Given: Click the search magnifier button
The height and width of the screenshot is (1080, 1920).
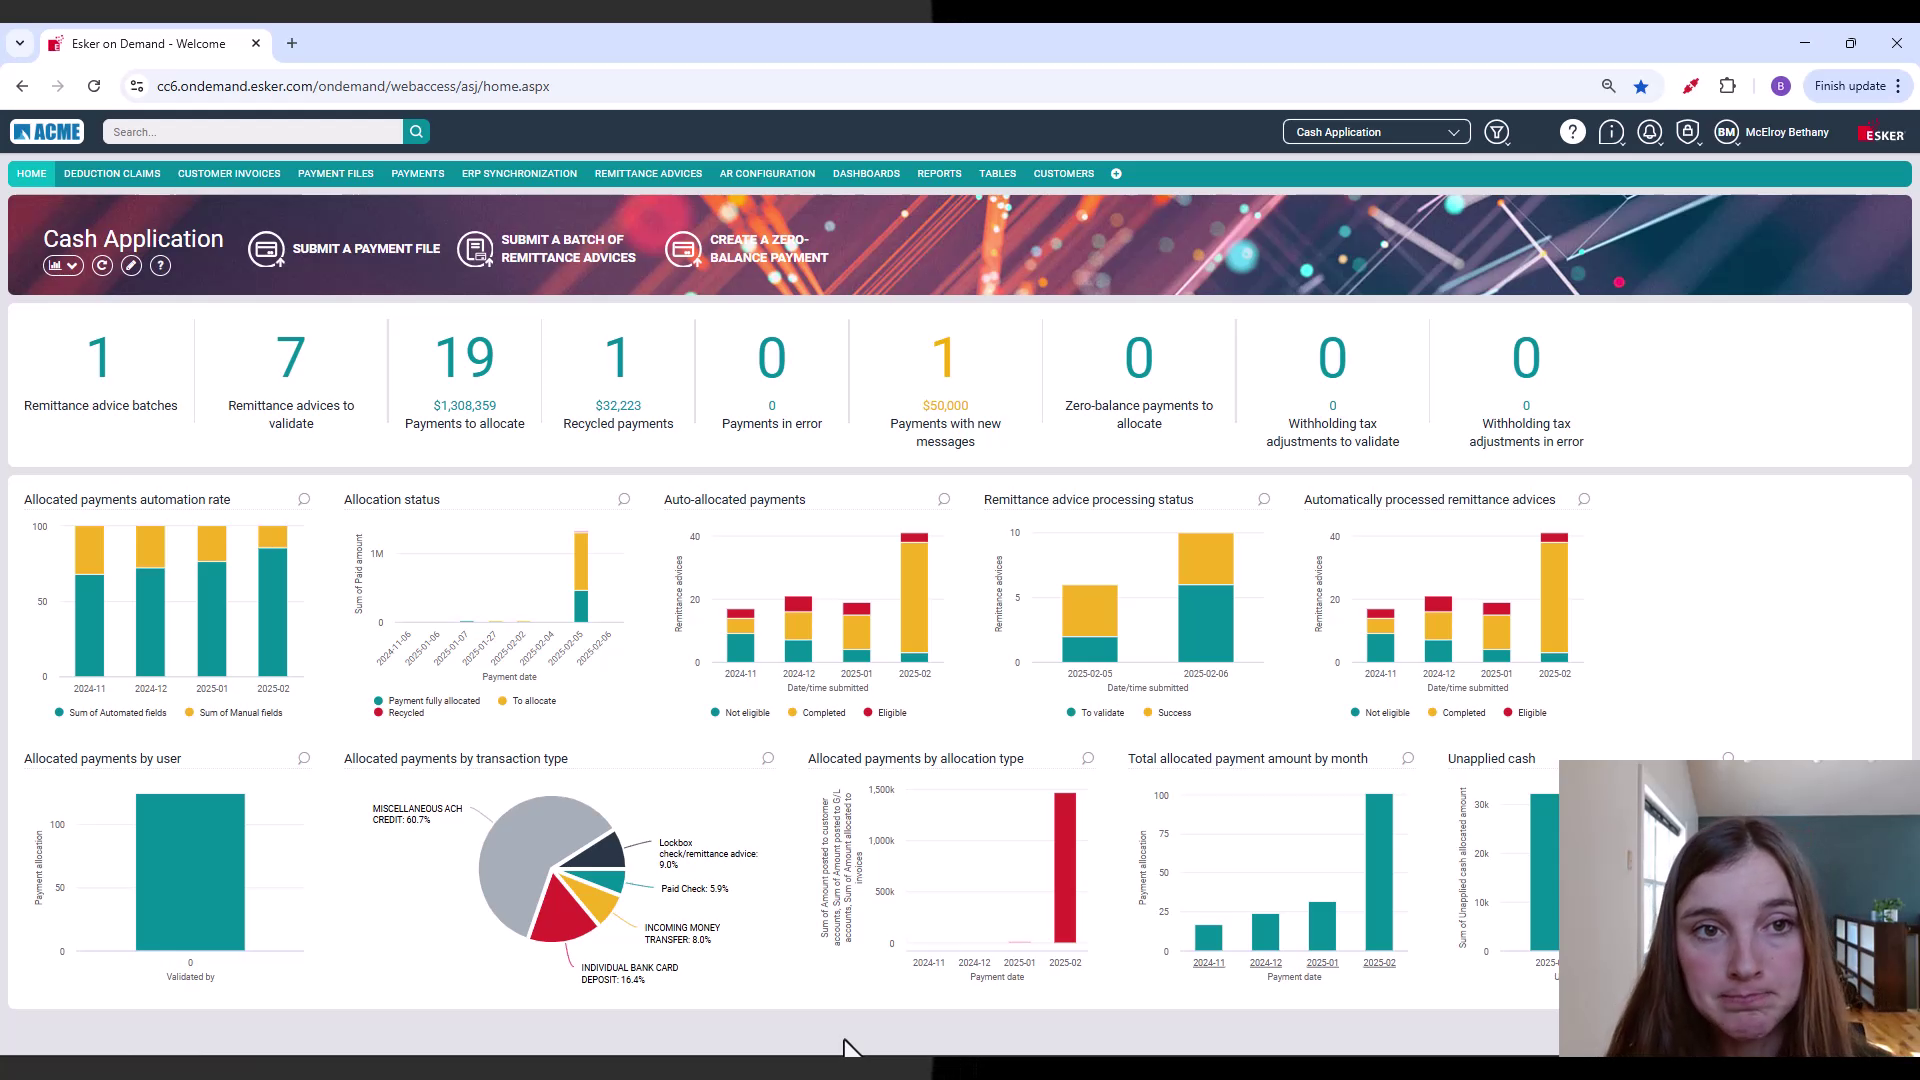Looking at the screenshot, I should click(x=416, y=132).
